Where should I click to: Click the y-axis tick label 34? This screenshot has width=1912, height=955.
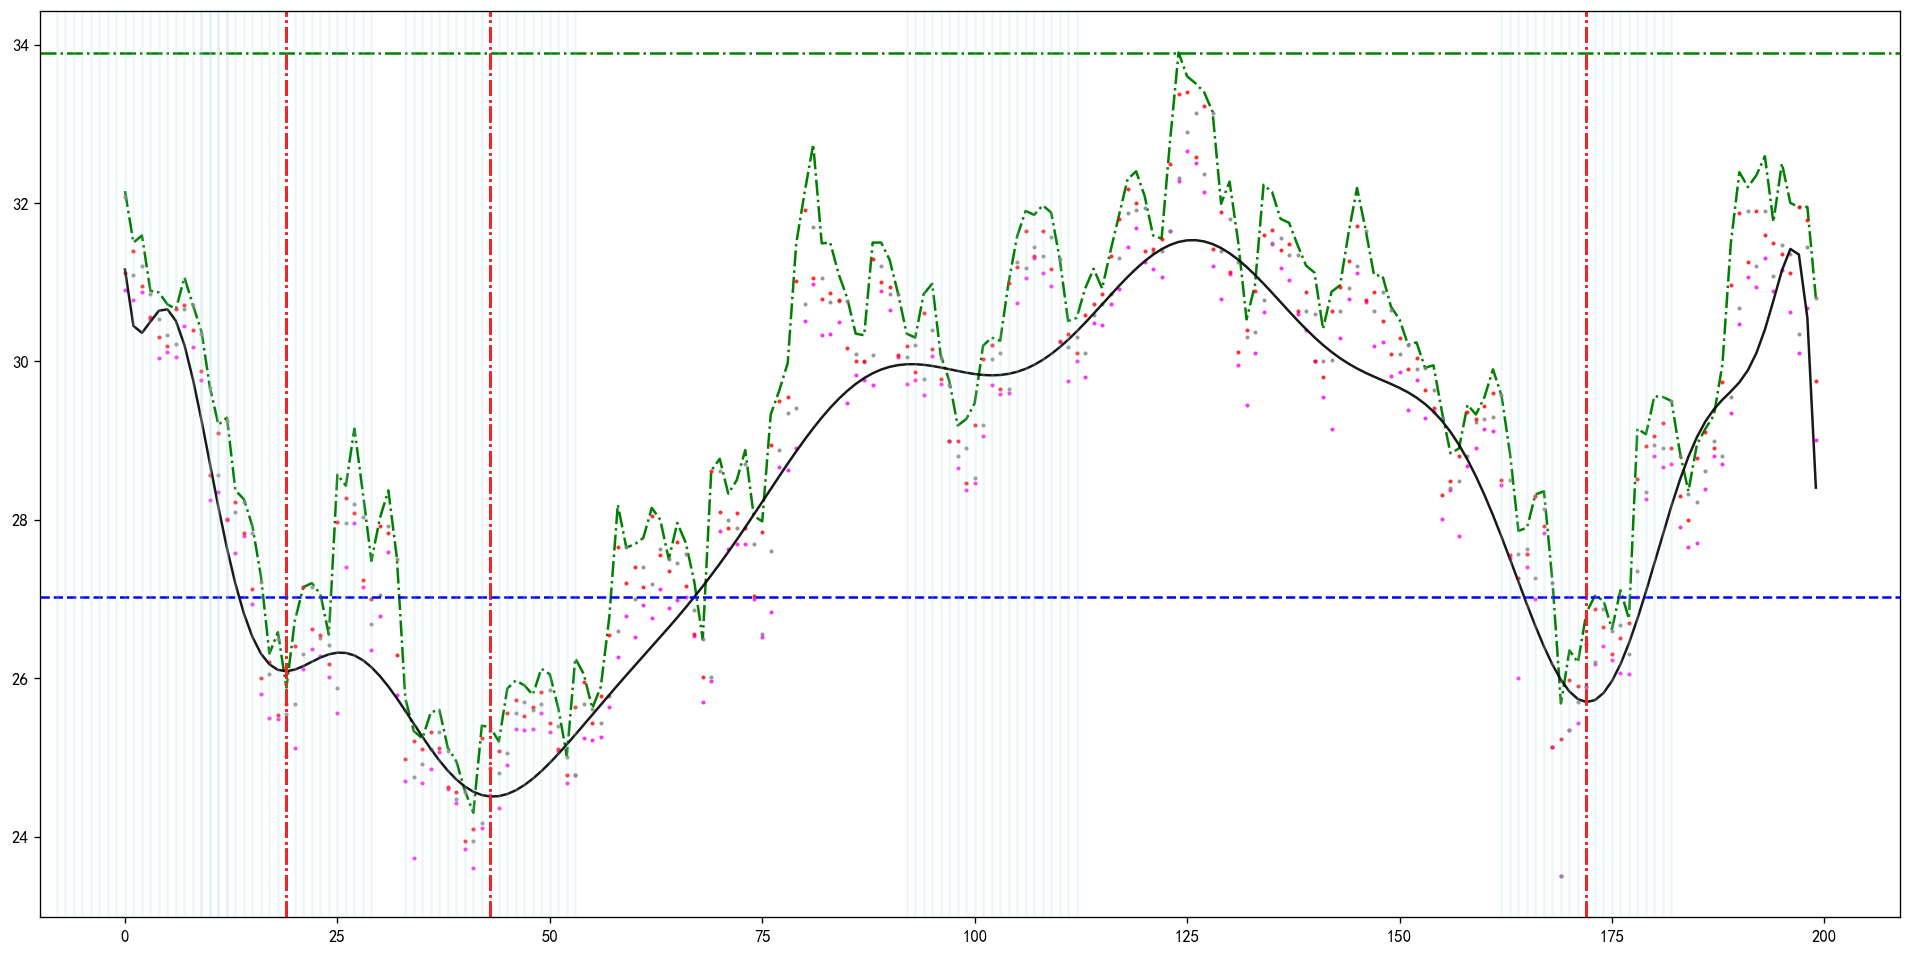click(21, 46)
